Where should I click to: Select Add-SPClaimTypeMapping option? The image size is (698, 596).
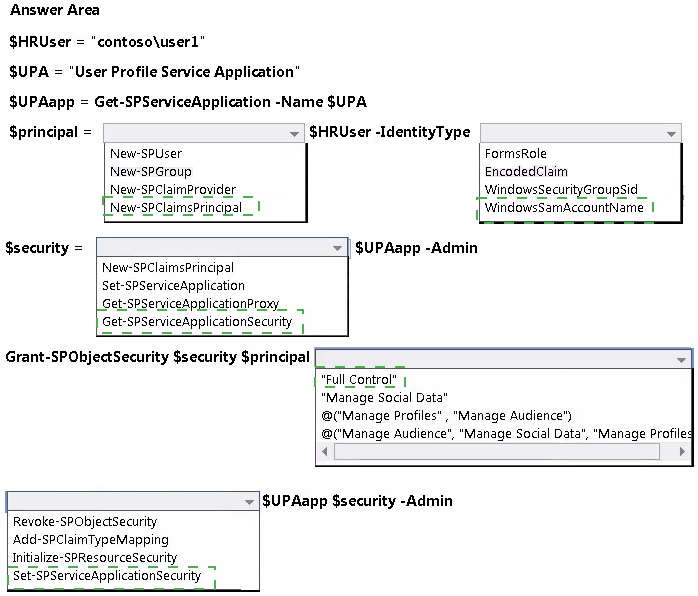coord(91,539)
